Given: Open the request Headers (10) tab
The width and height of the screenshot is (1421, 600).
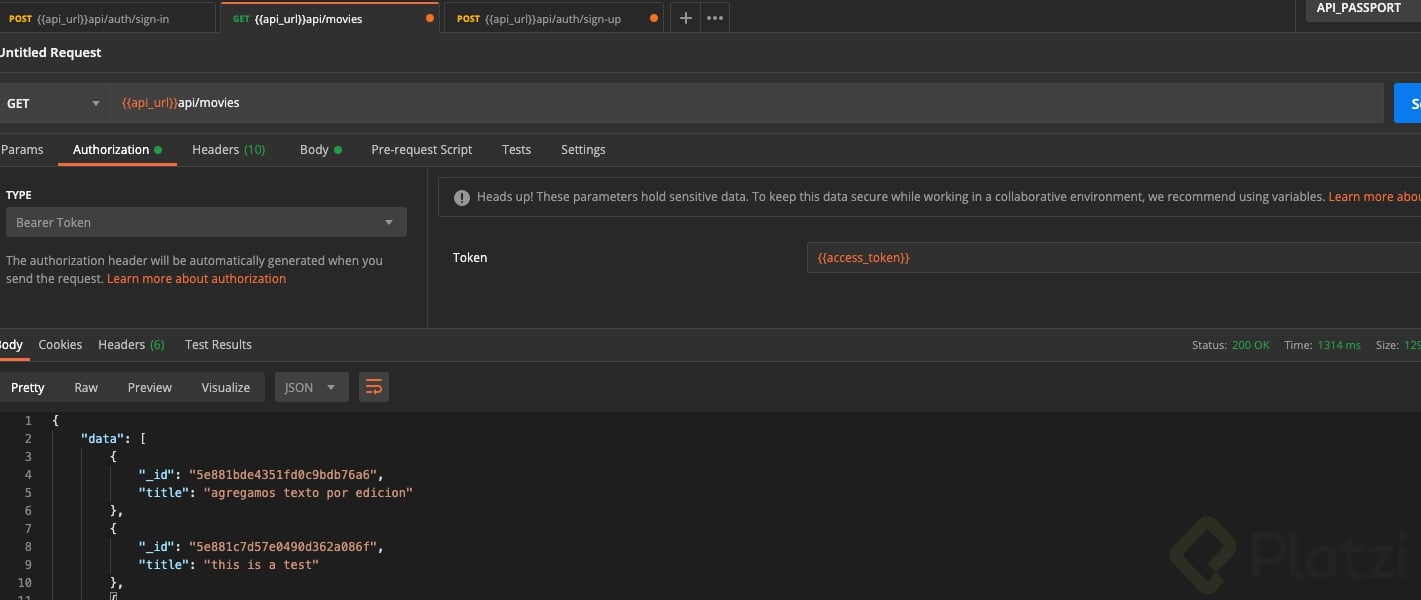Looking at the screenshot, I should point(228,149).
